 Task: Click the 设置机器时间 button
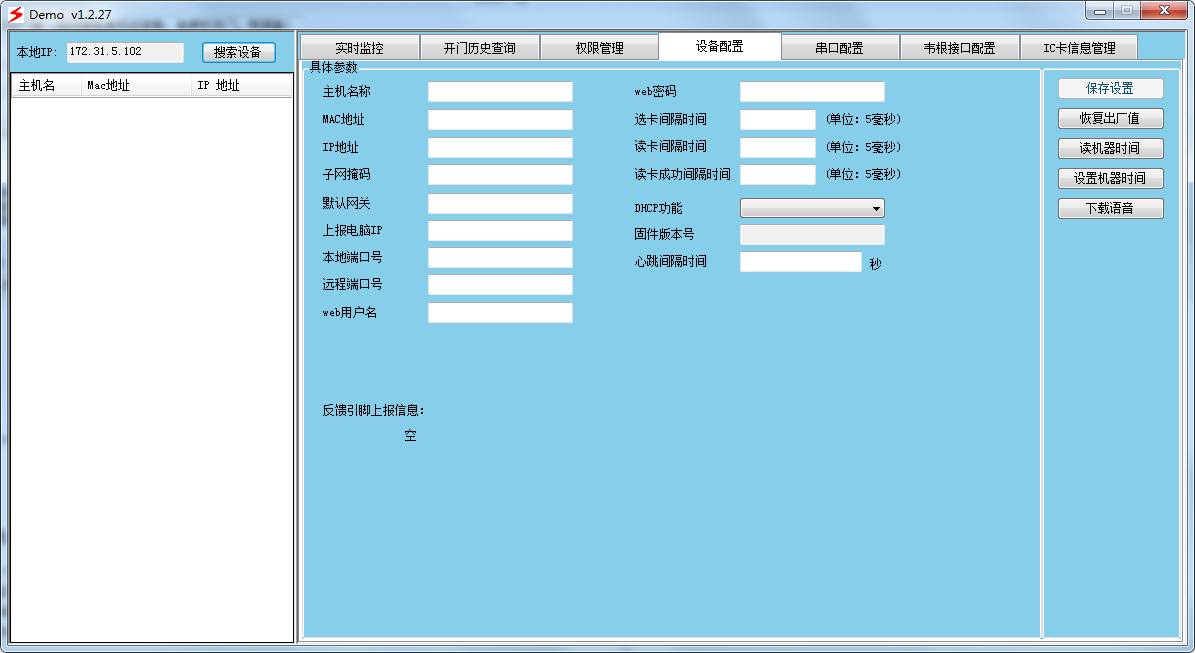[x=1110, y=179]
